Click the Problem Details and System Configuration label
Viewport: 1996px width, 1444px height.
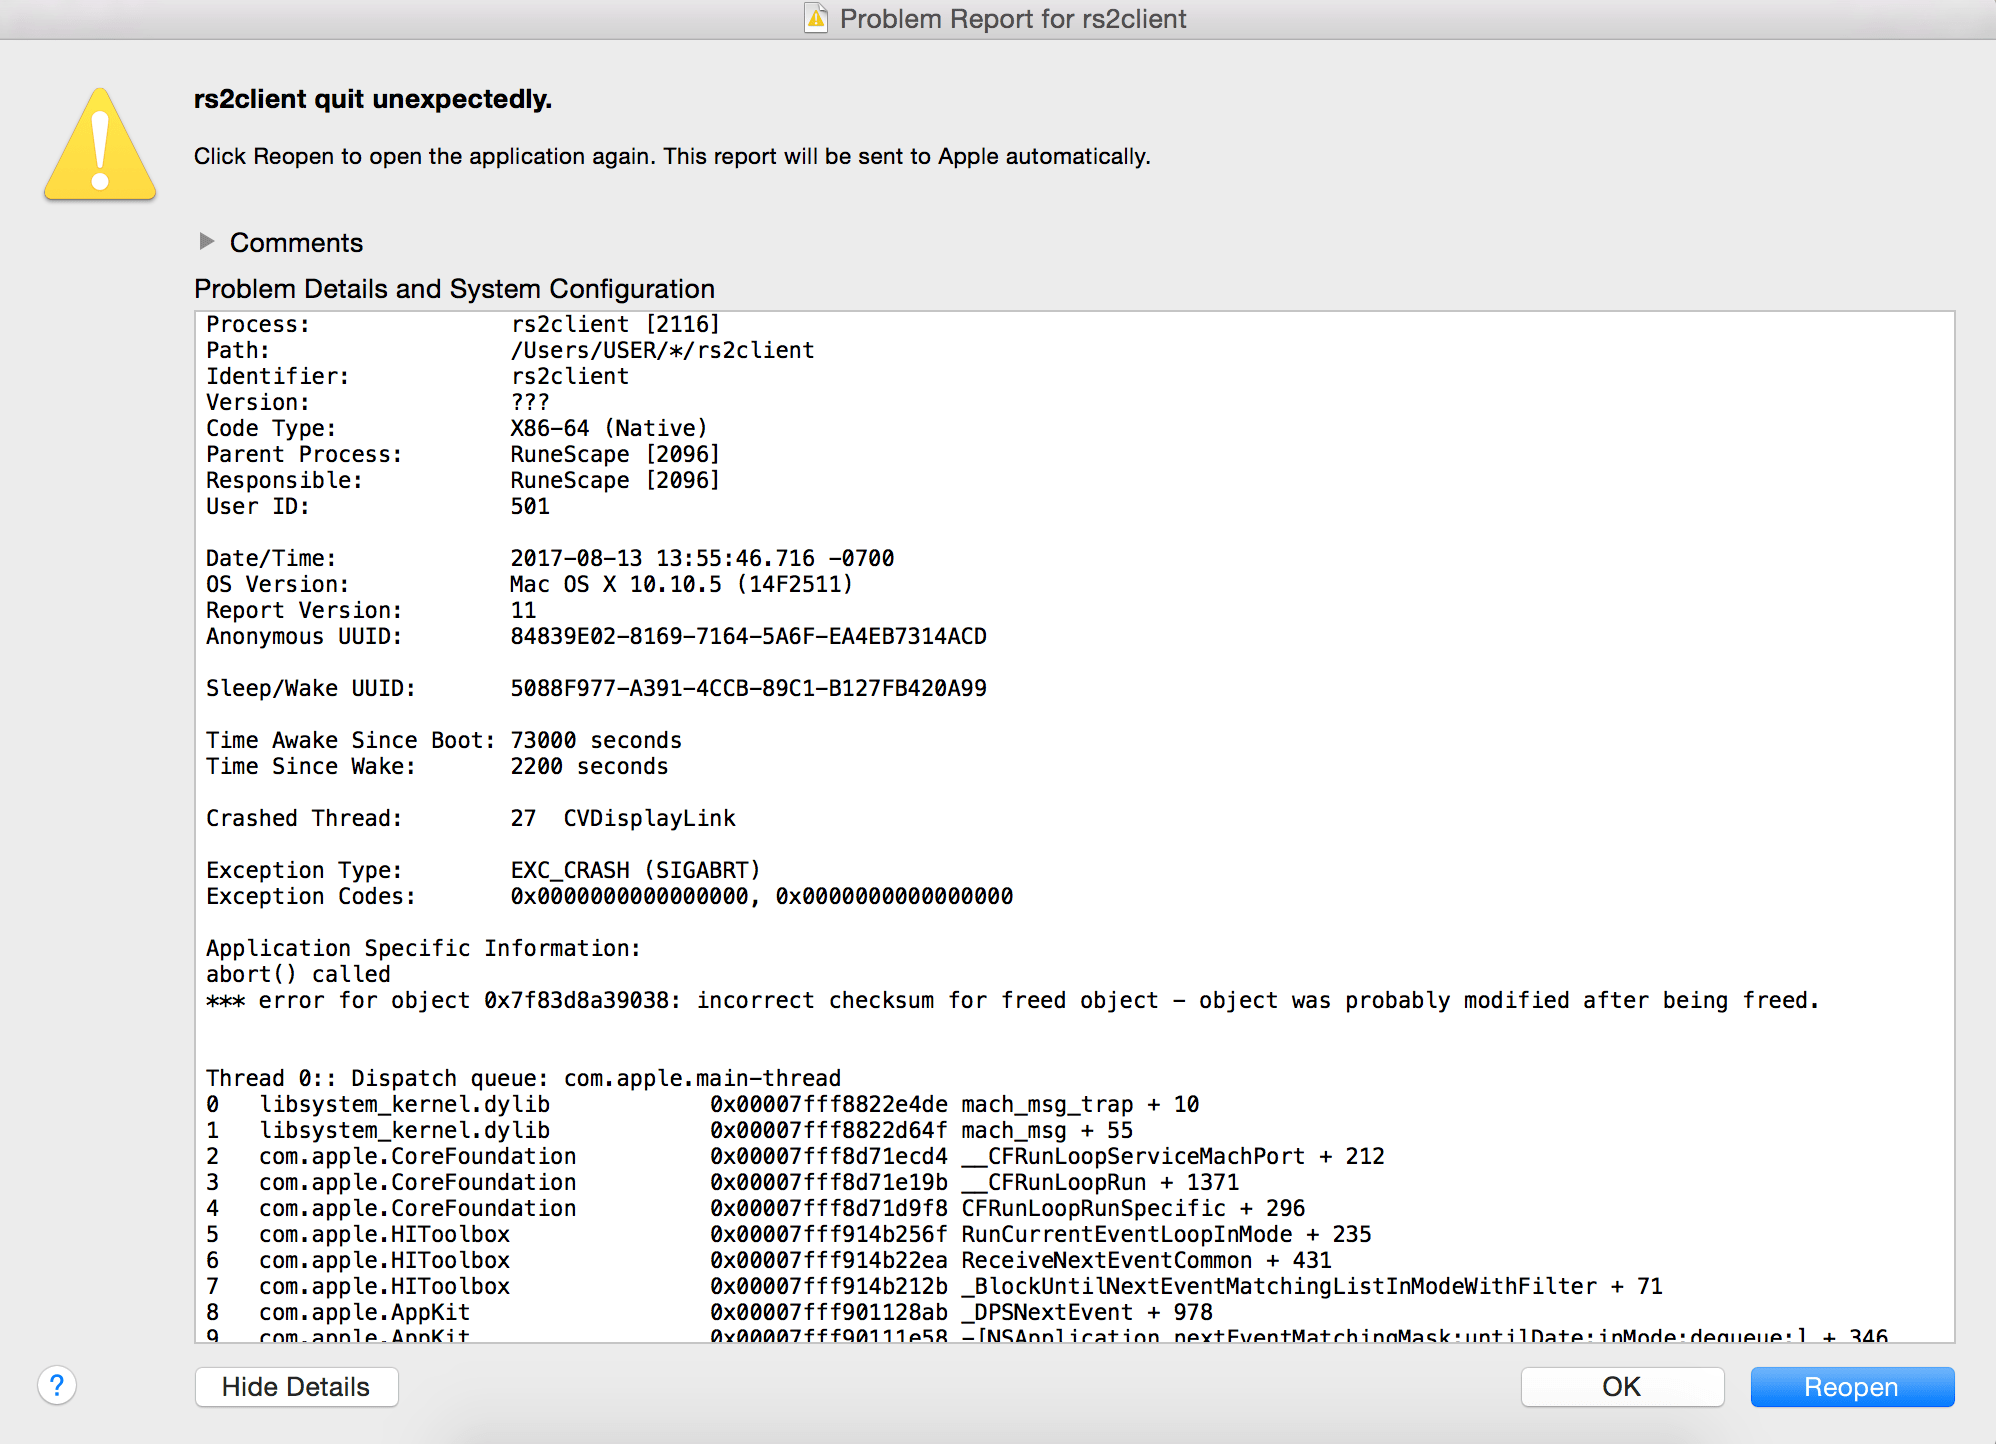[454, 289]
